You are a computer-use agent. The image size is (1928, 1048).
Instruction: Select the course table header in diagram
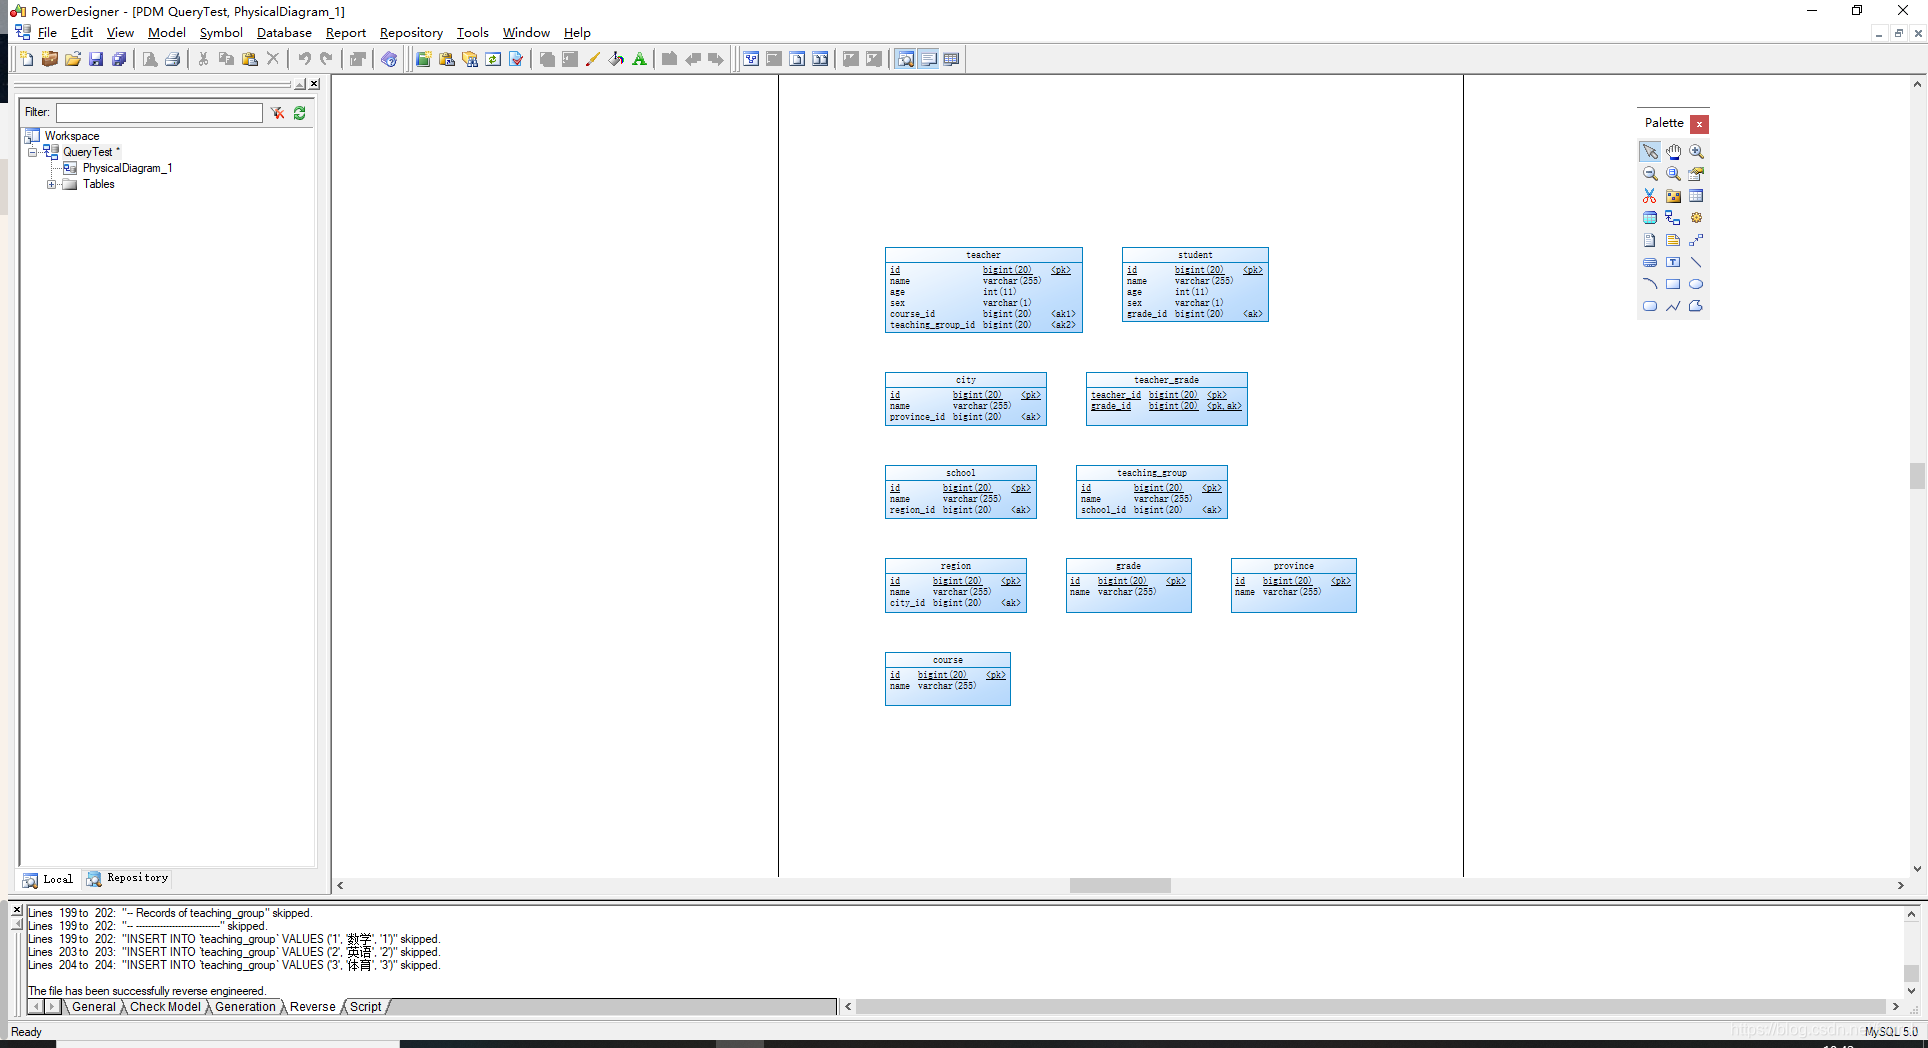pyautogui.click(x=947, y=660)
